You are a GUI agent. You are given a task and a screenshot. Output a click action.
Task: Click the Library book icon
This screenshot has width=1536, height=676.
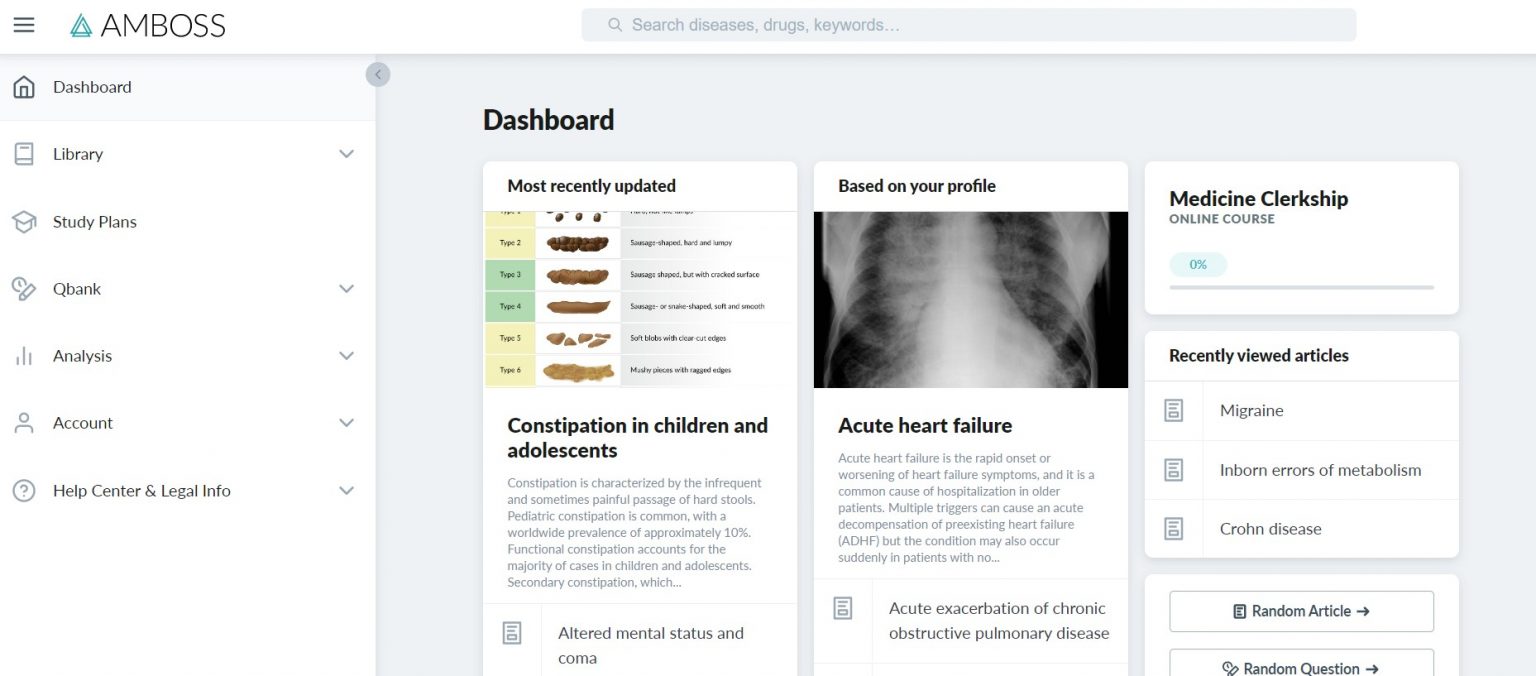(x=22, y=153)
